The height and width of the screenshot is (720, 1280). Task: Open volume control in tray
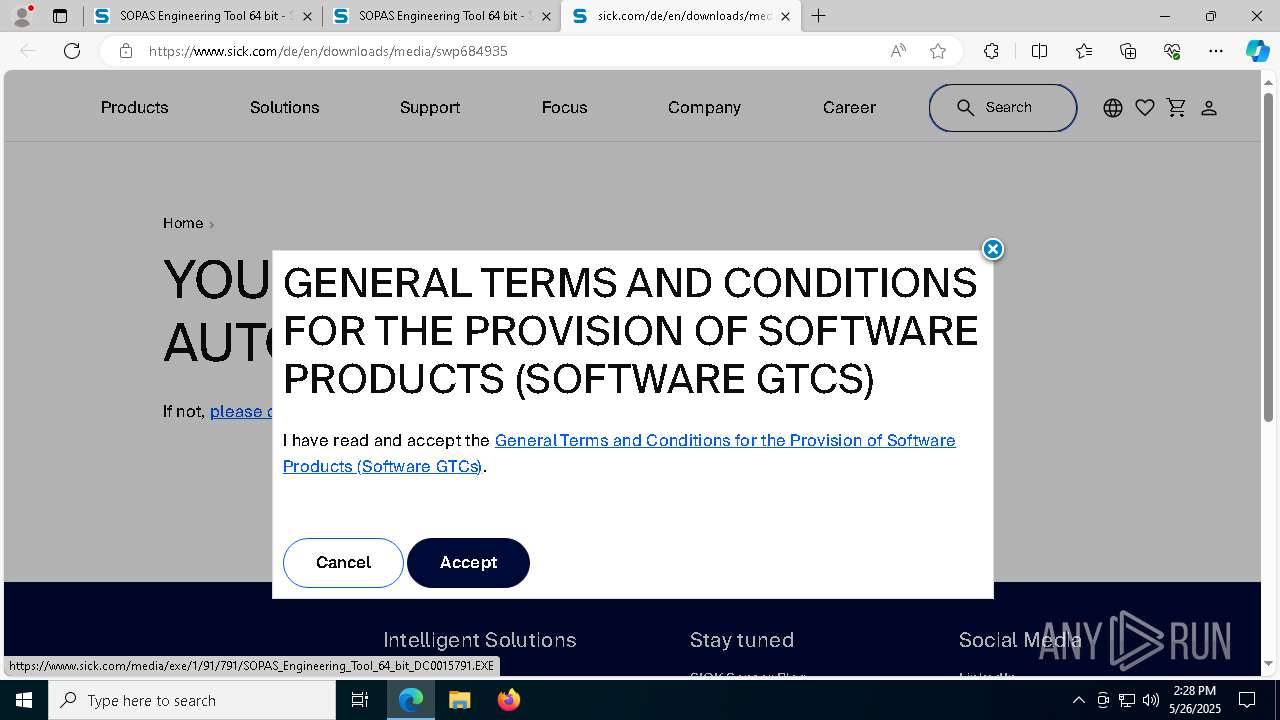pos(1151,700)
